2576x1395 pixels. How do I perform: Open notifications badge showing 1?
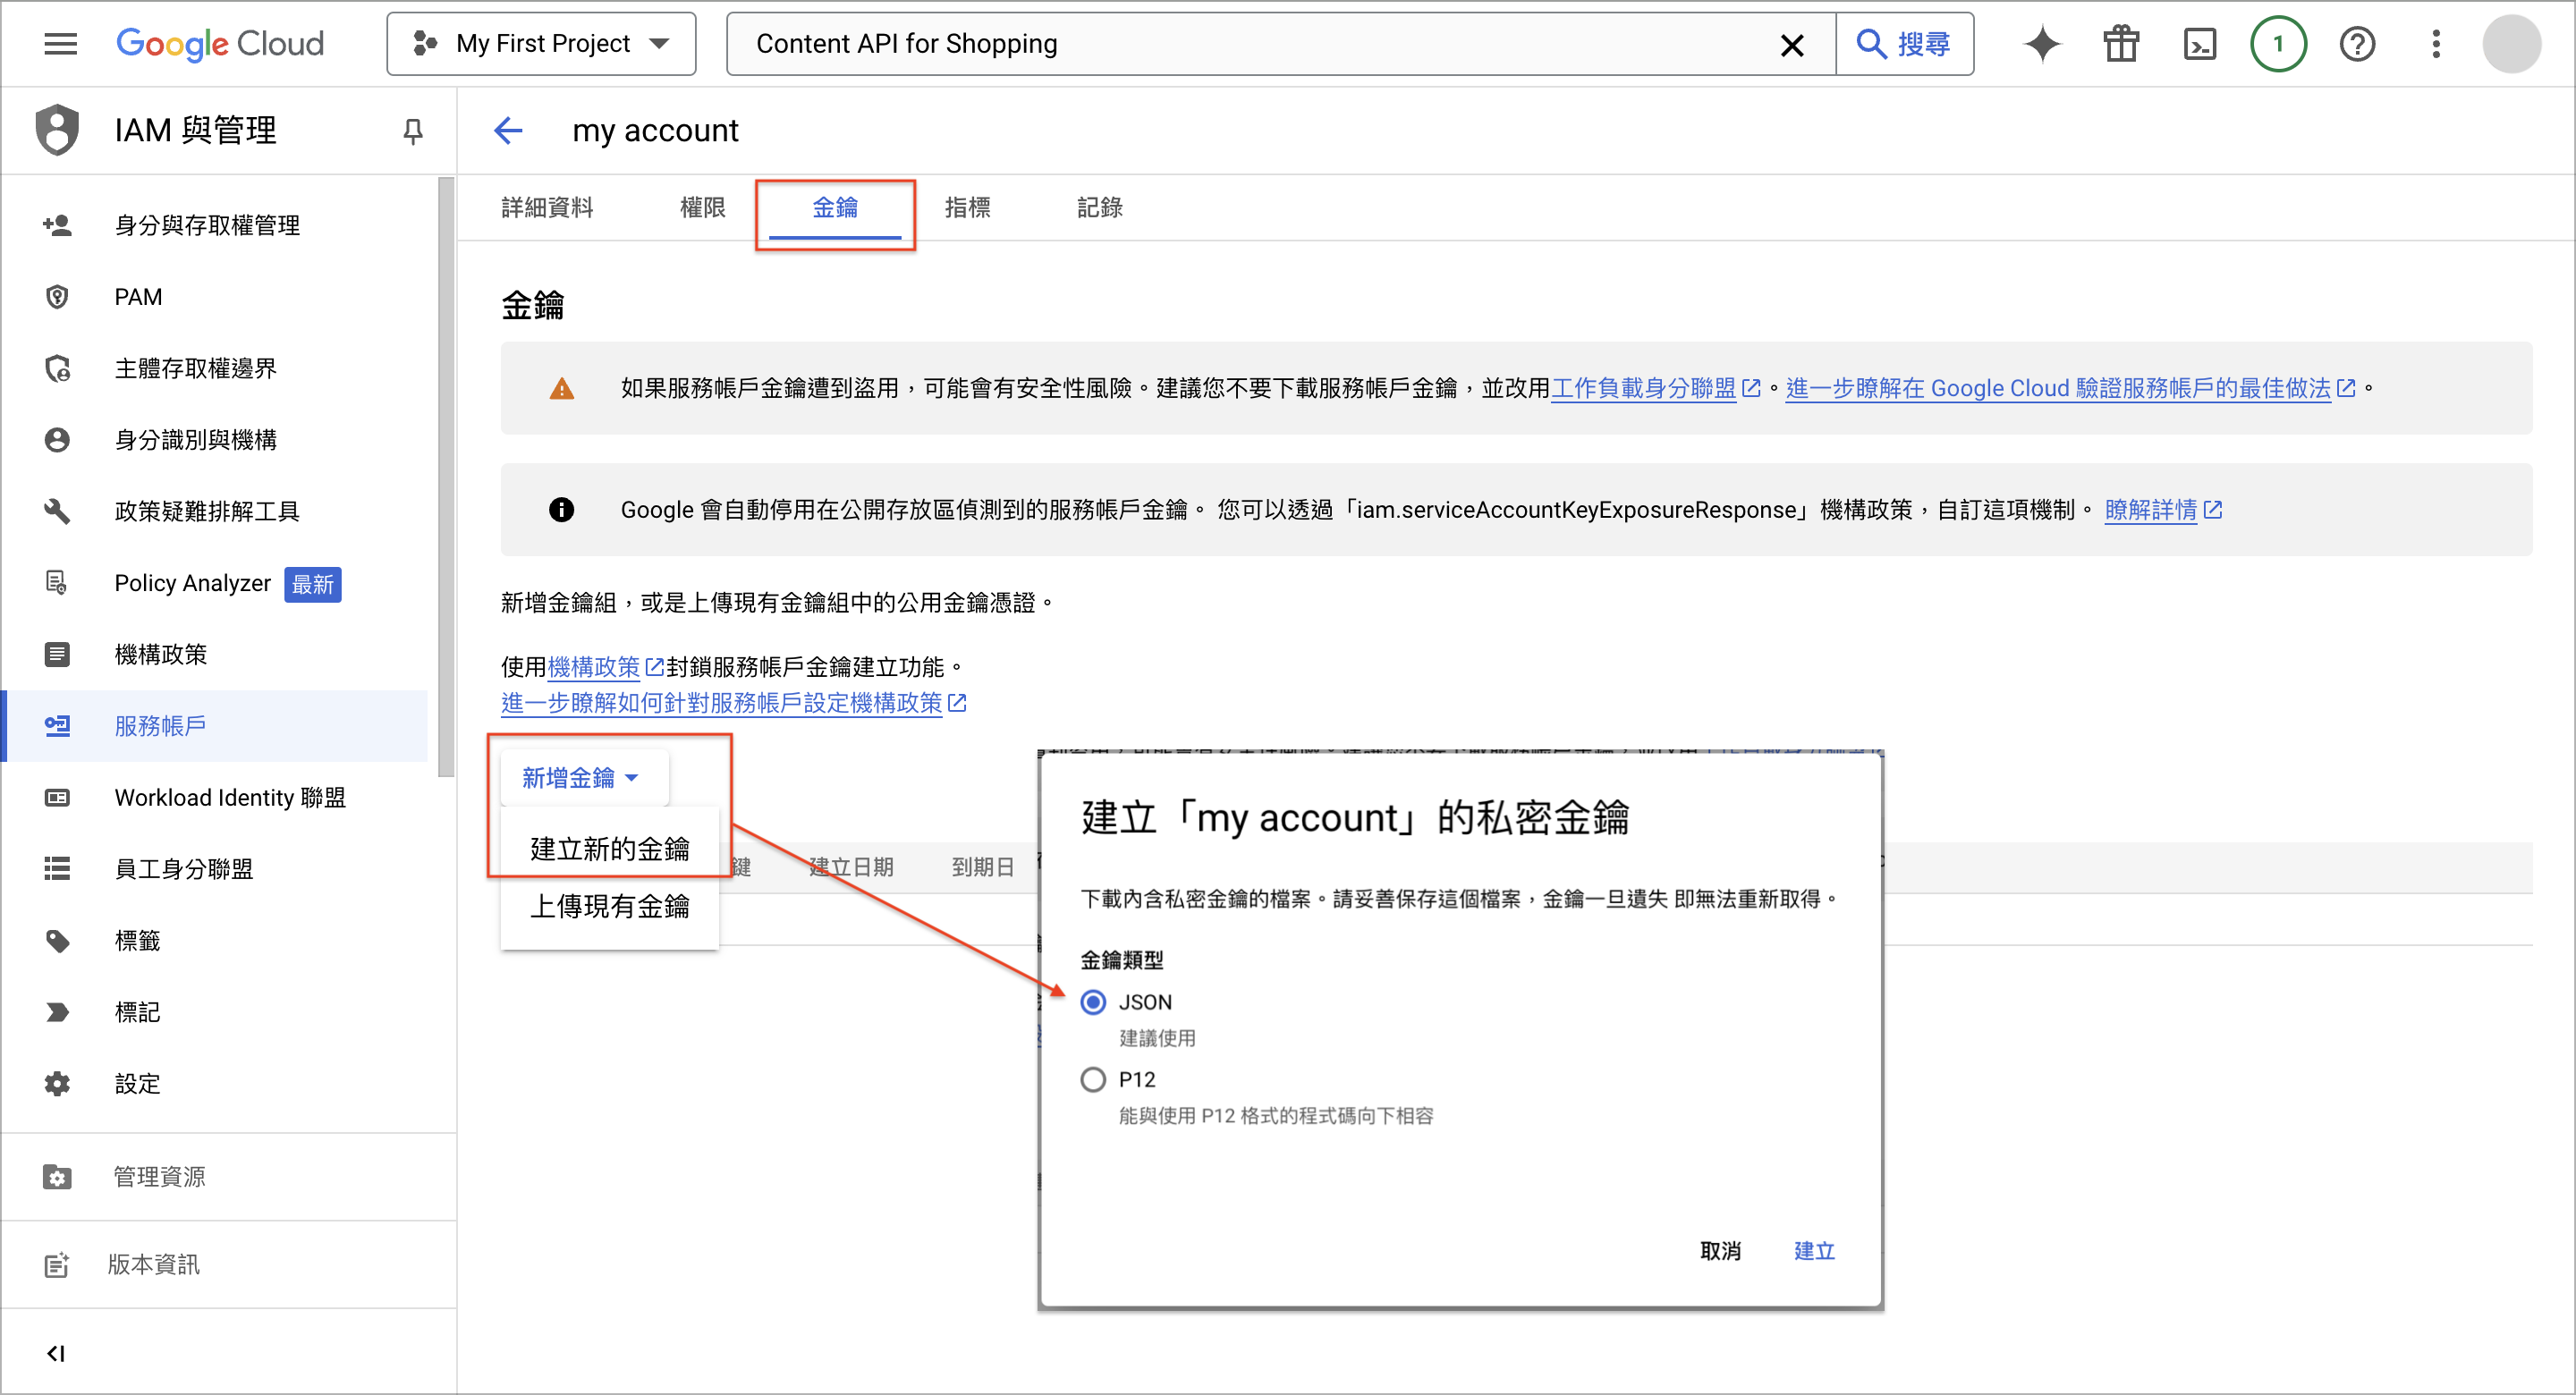tap(2278, 44)
